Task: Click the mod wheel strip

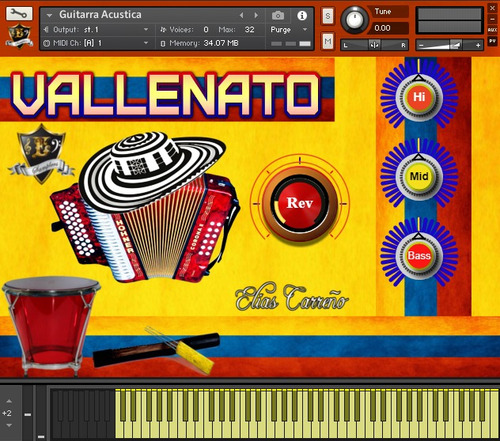Action: (x=41, y=412)
